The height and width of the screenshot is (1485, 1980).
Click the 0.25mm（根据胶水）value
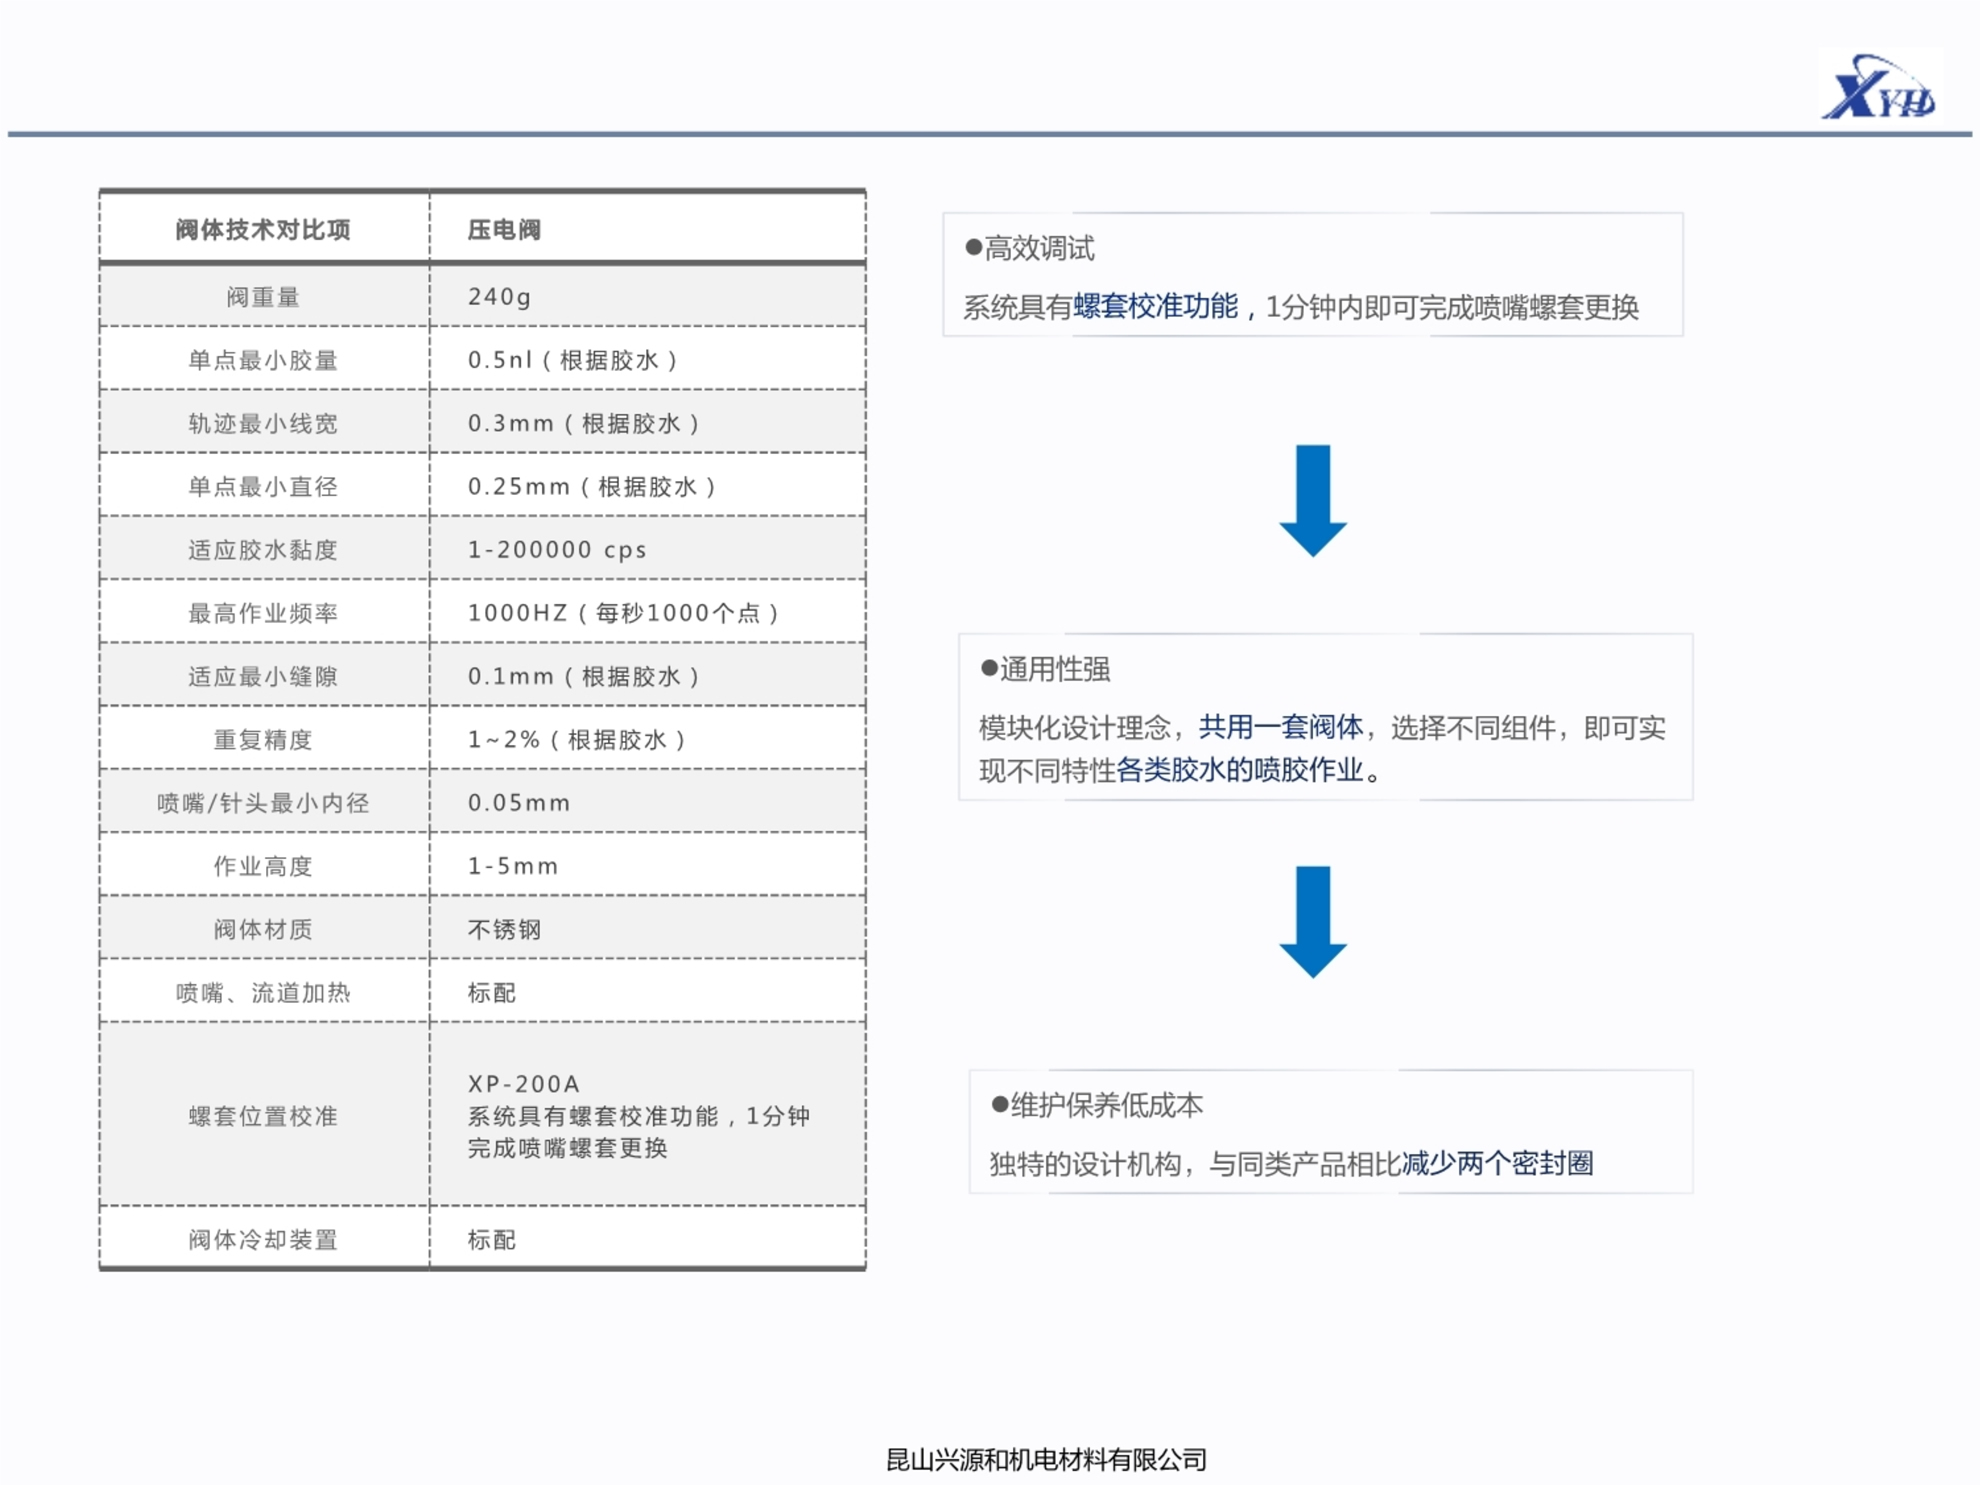coord(593,486)
